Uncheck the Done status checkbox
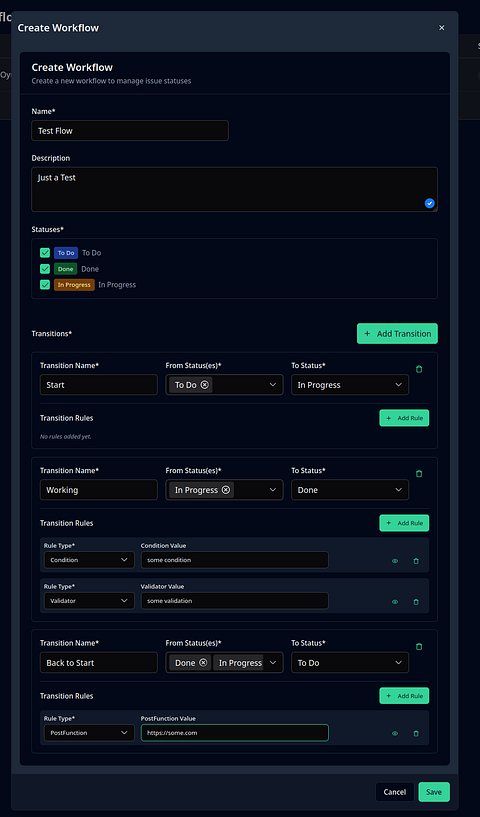480x817 pixels. (x=45, y=269)
